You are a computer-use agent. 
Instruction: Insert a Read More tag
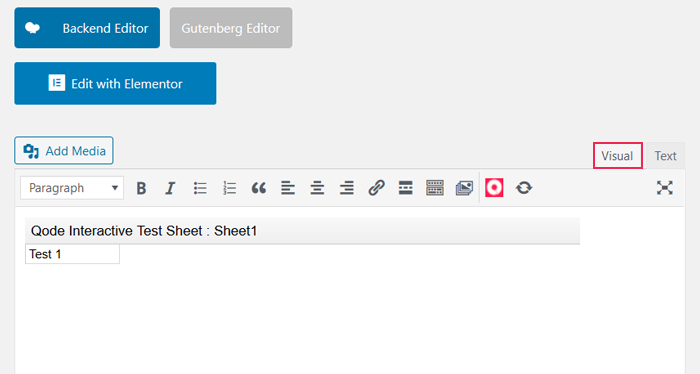(x=405, y=188)
